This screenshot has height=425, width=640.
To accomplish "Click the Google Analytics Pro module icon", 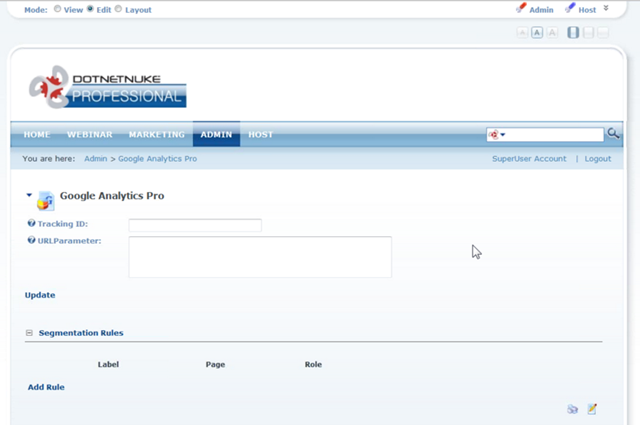I will coord(46,200).
